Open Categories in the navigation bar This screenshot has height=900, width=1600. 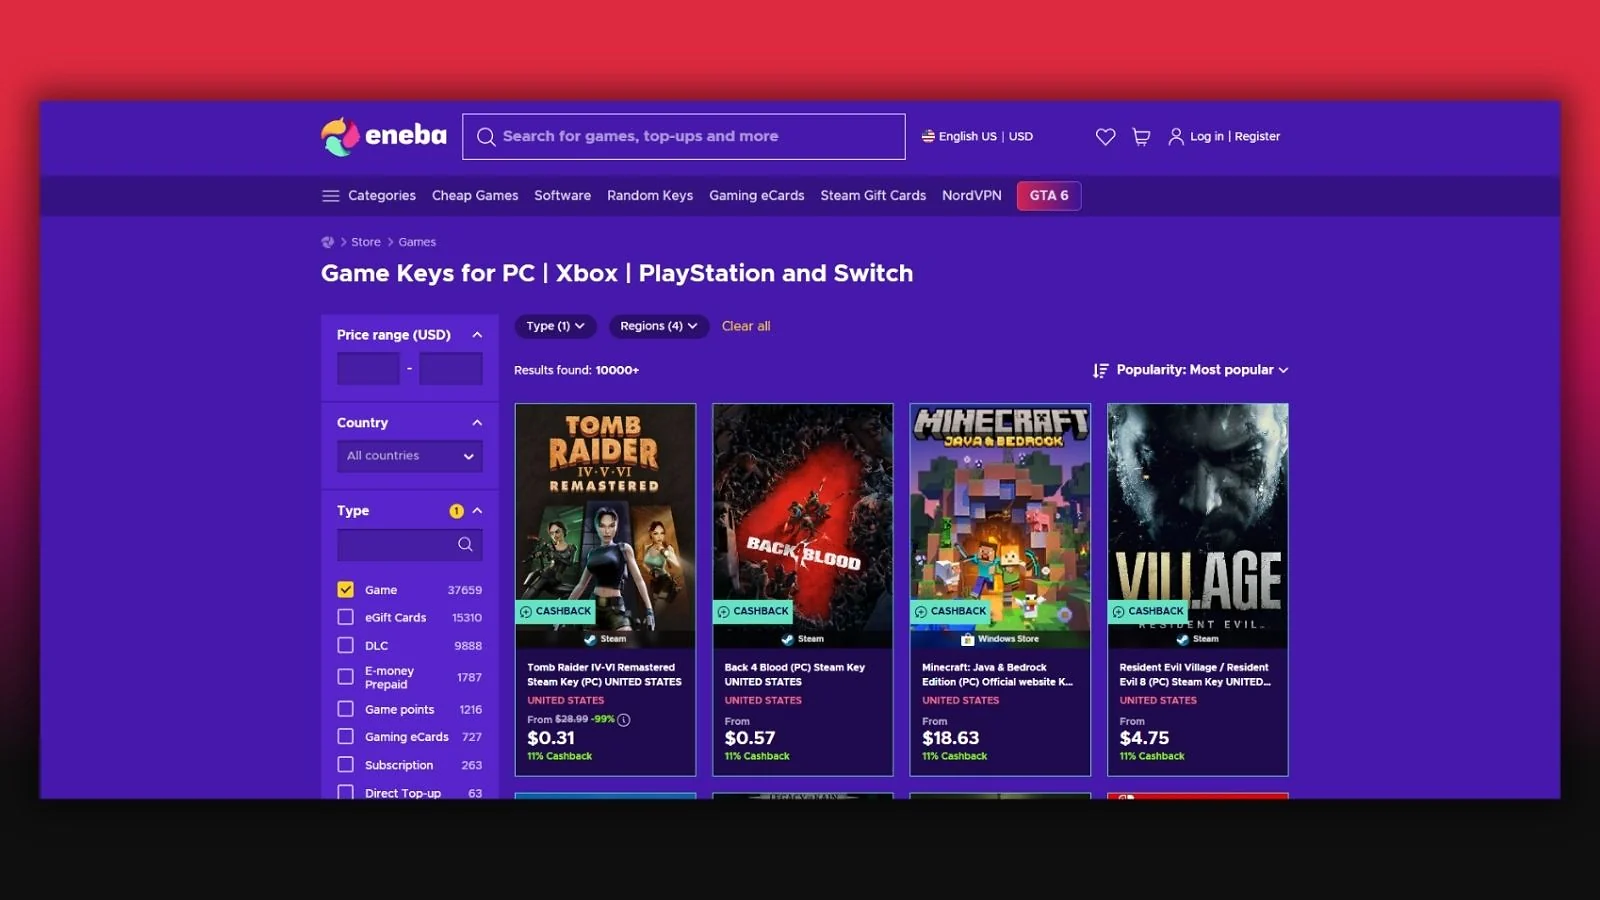[382, 196]
